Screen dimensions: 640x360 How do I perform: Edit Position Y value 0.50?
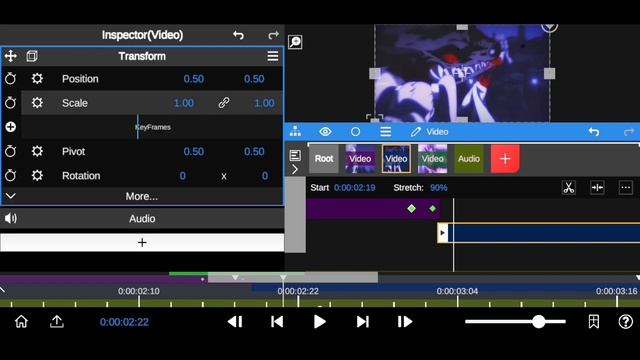click(x=254, y=79)
